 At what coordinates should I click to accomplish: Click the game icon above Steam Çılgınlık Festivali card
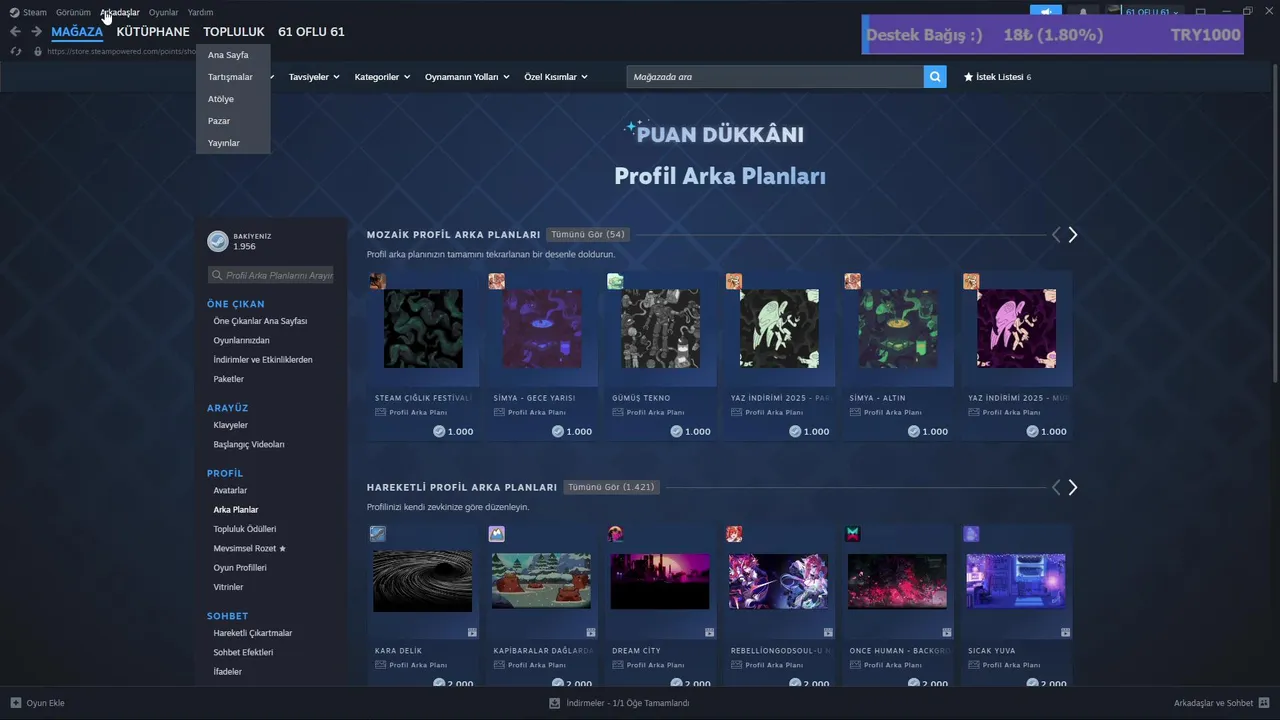377,281
